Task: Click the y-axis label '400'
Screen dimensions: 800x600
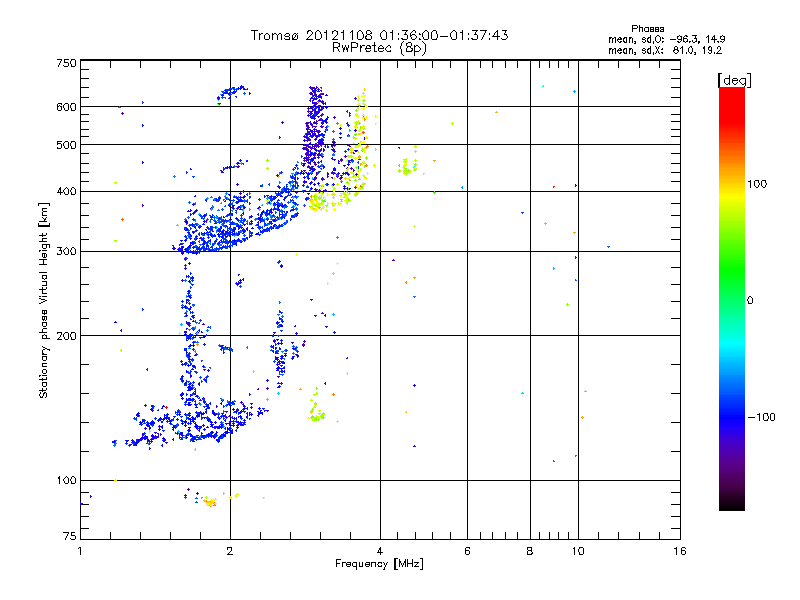Action: coord(66,191)
